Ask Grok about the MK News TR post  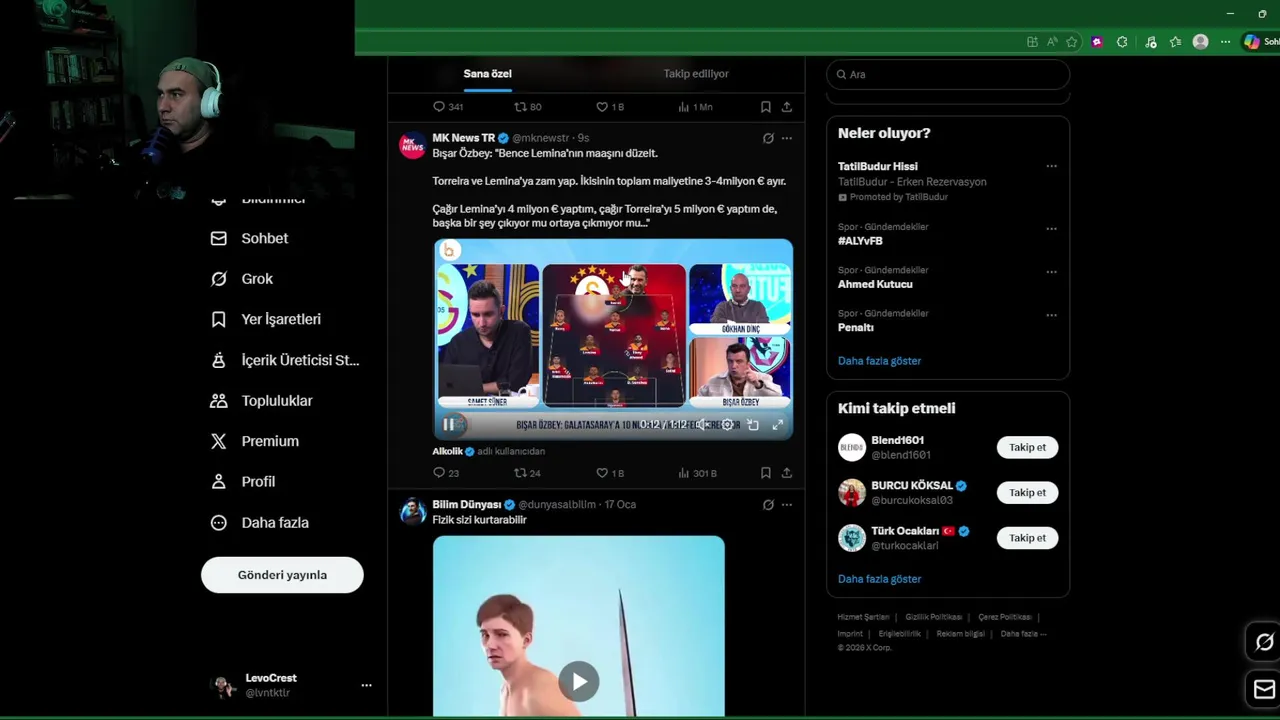click(768, 138)
